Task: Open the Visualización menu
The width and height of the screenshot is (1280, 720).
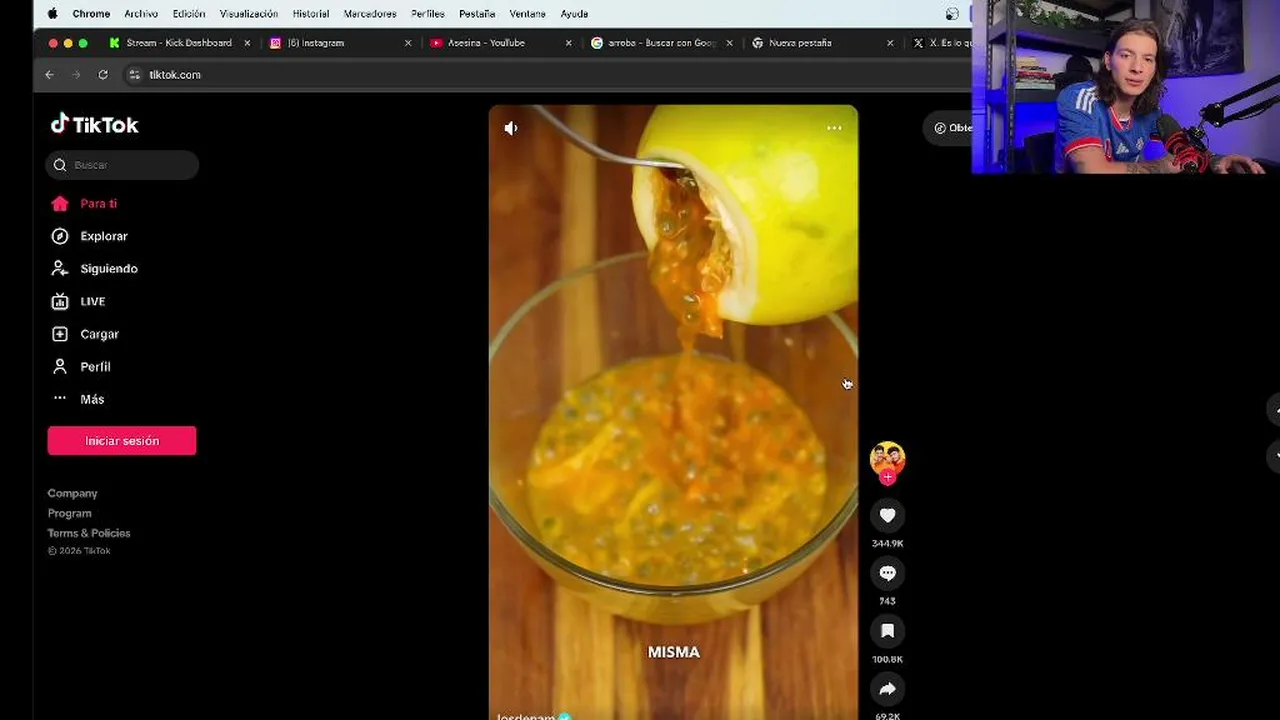Action: point(249,14)
